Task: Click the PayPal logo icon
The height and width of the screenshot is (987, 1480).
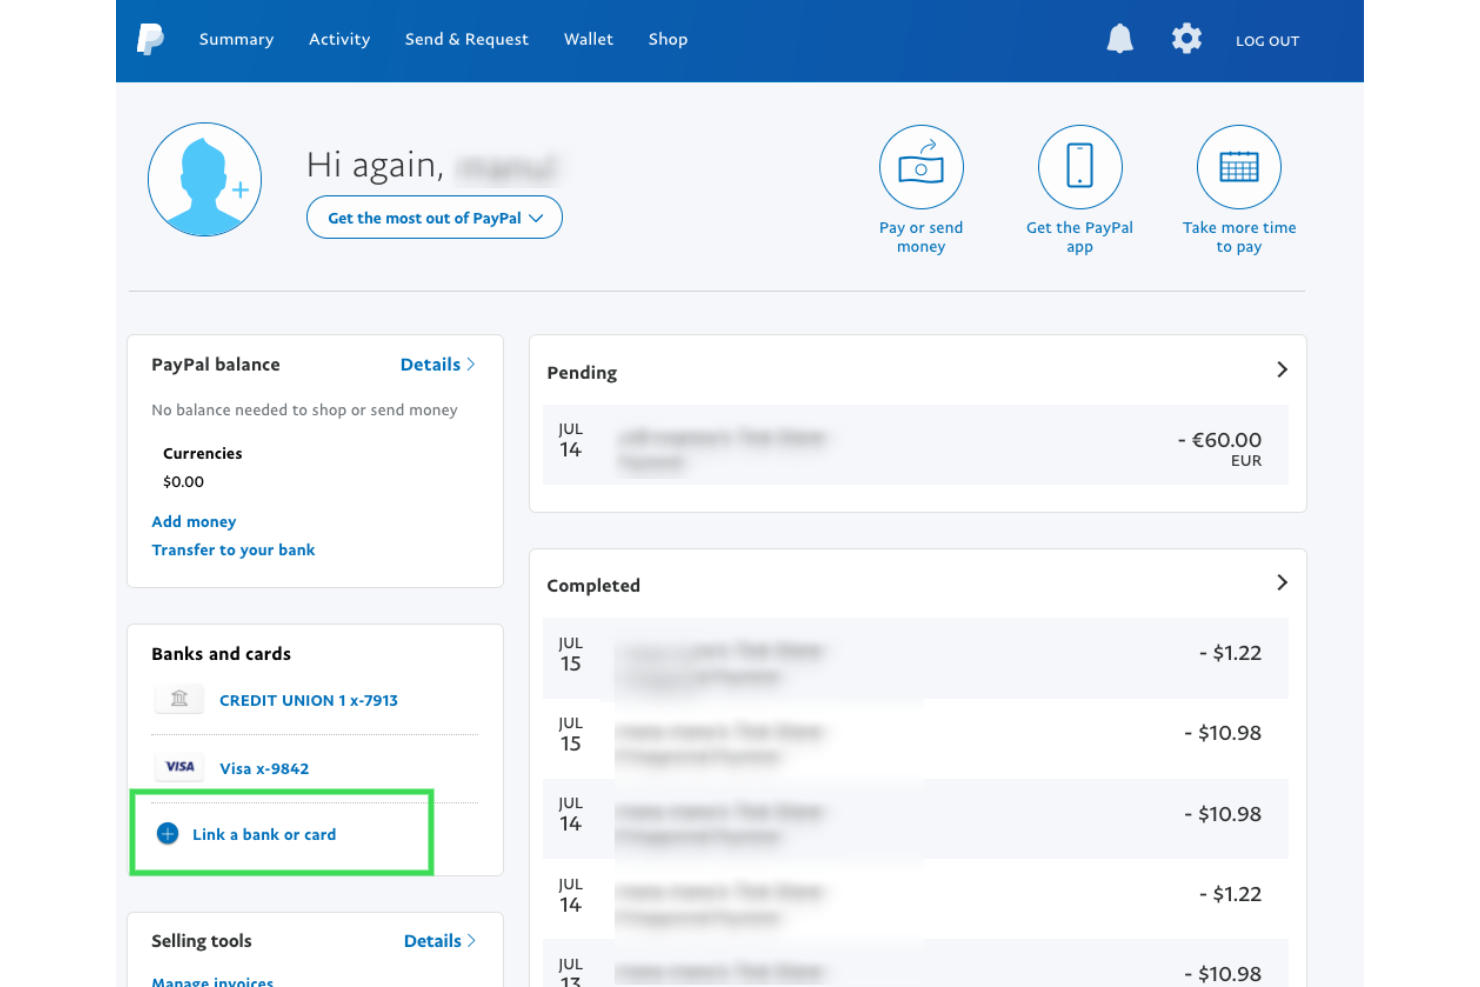Action: (x=150, y=39)
